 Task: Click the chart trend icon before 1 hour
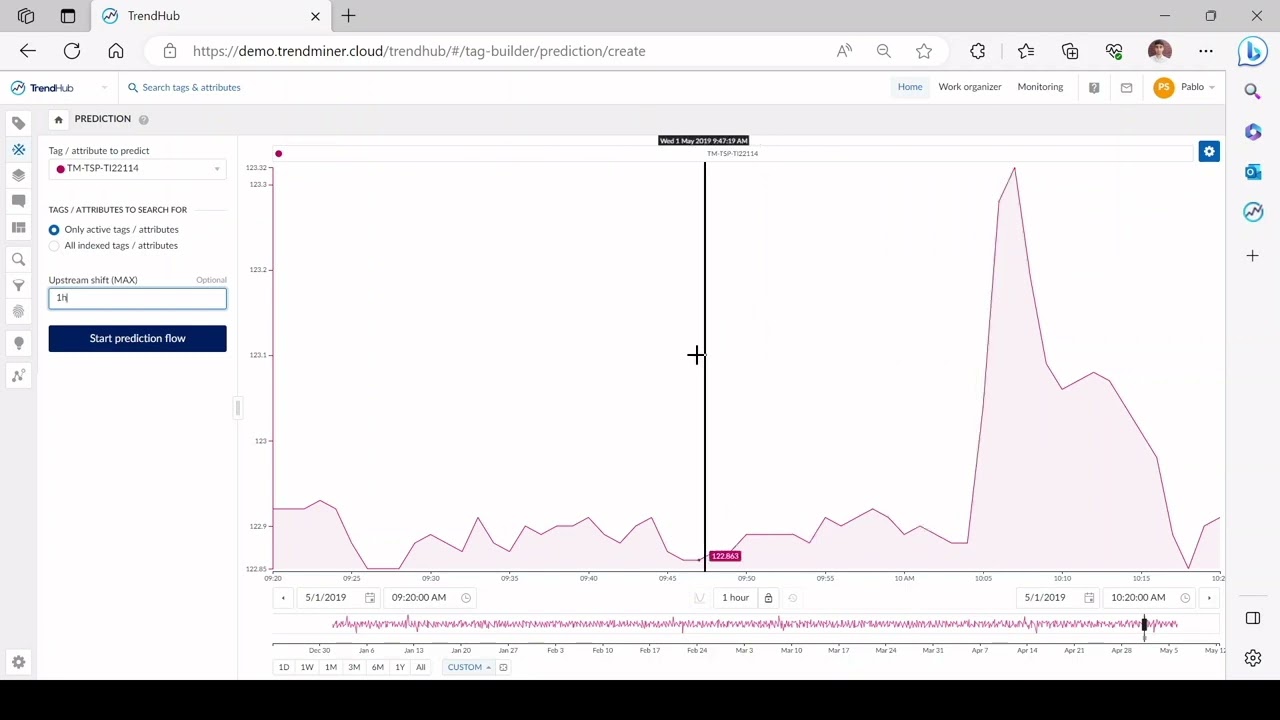[x=700, y=598]
